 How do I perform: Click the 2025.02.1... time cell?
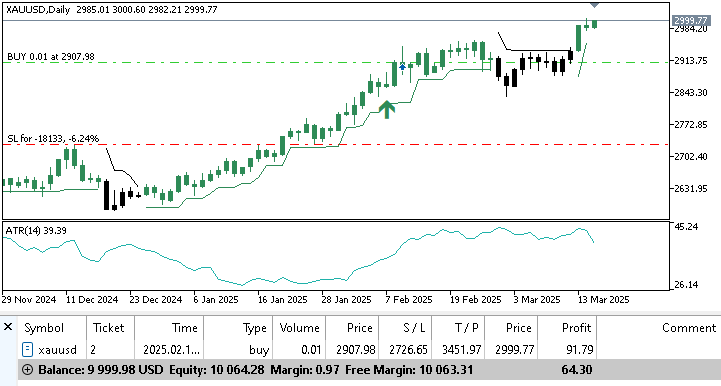(172, 350)
